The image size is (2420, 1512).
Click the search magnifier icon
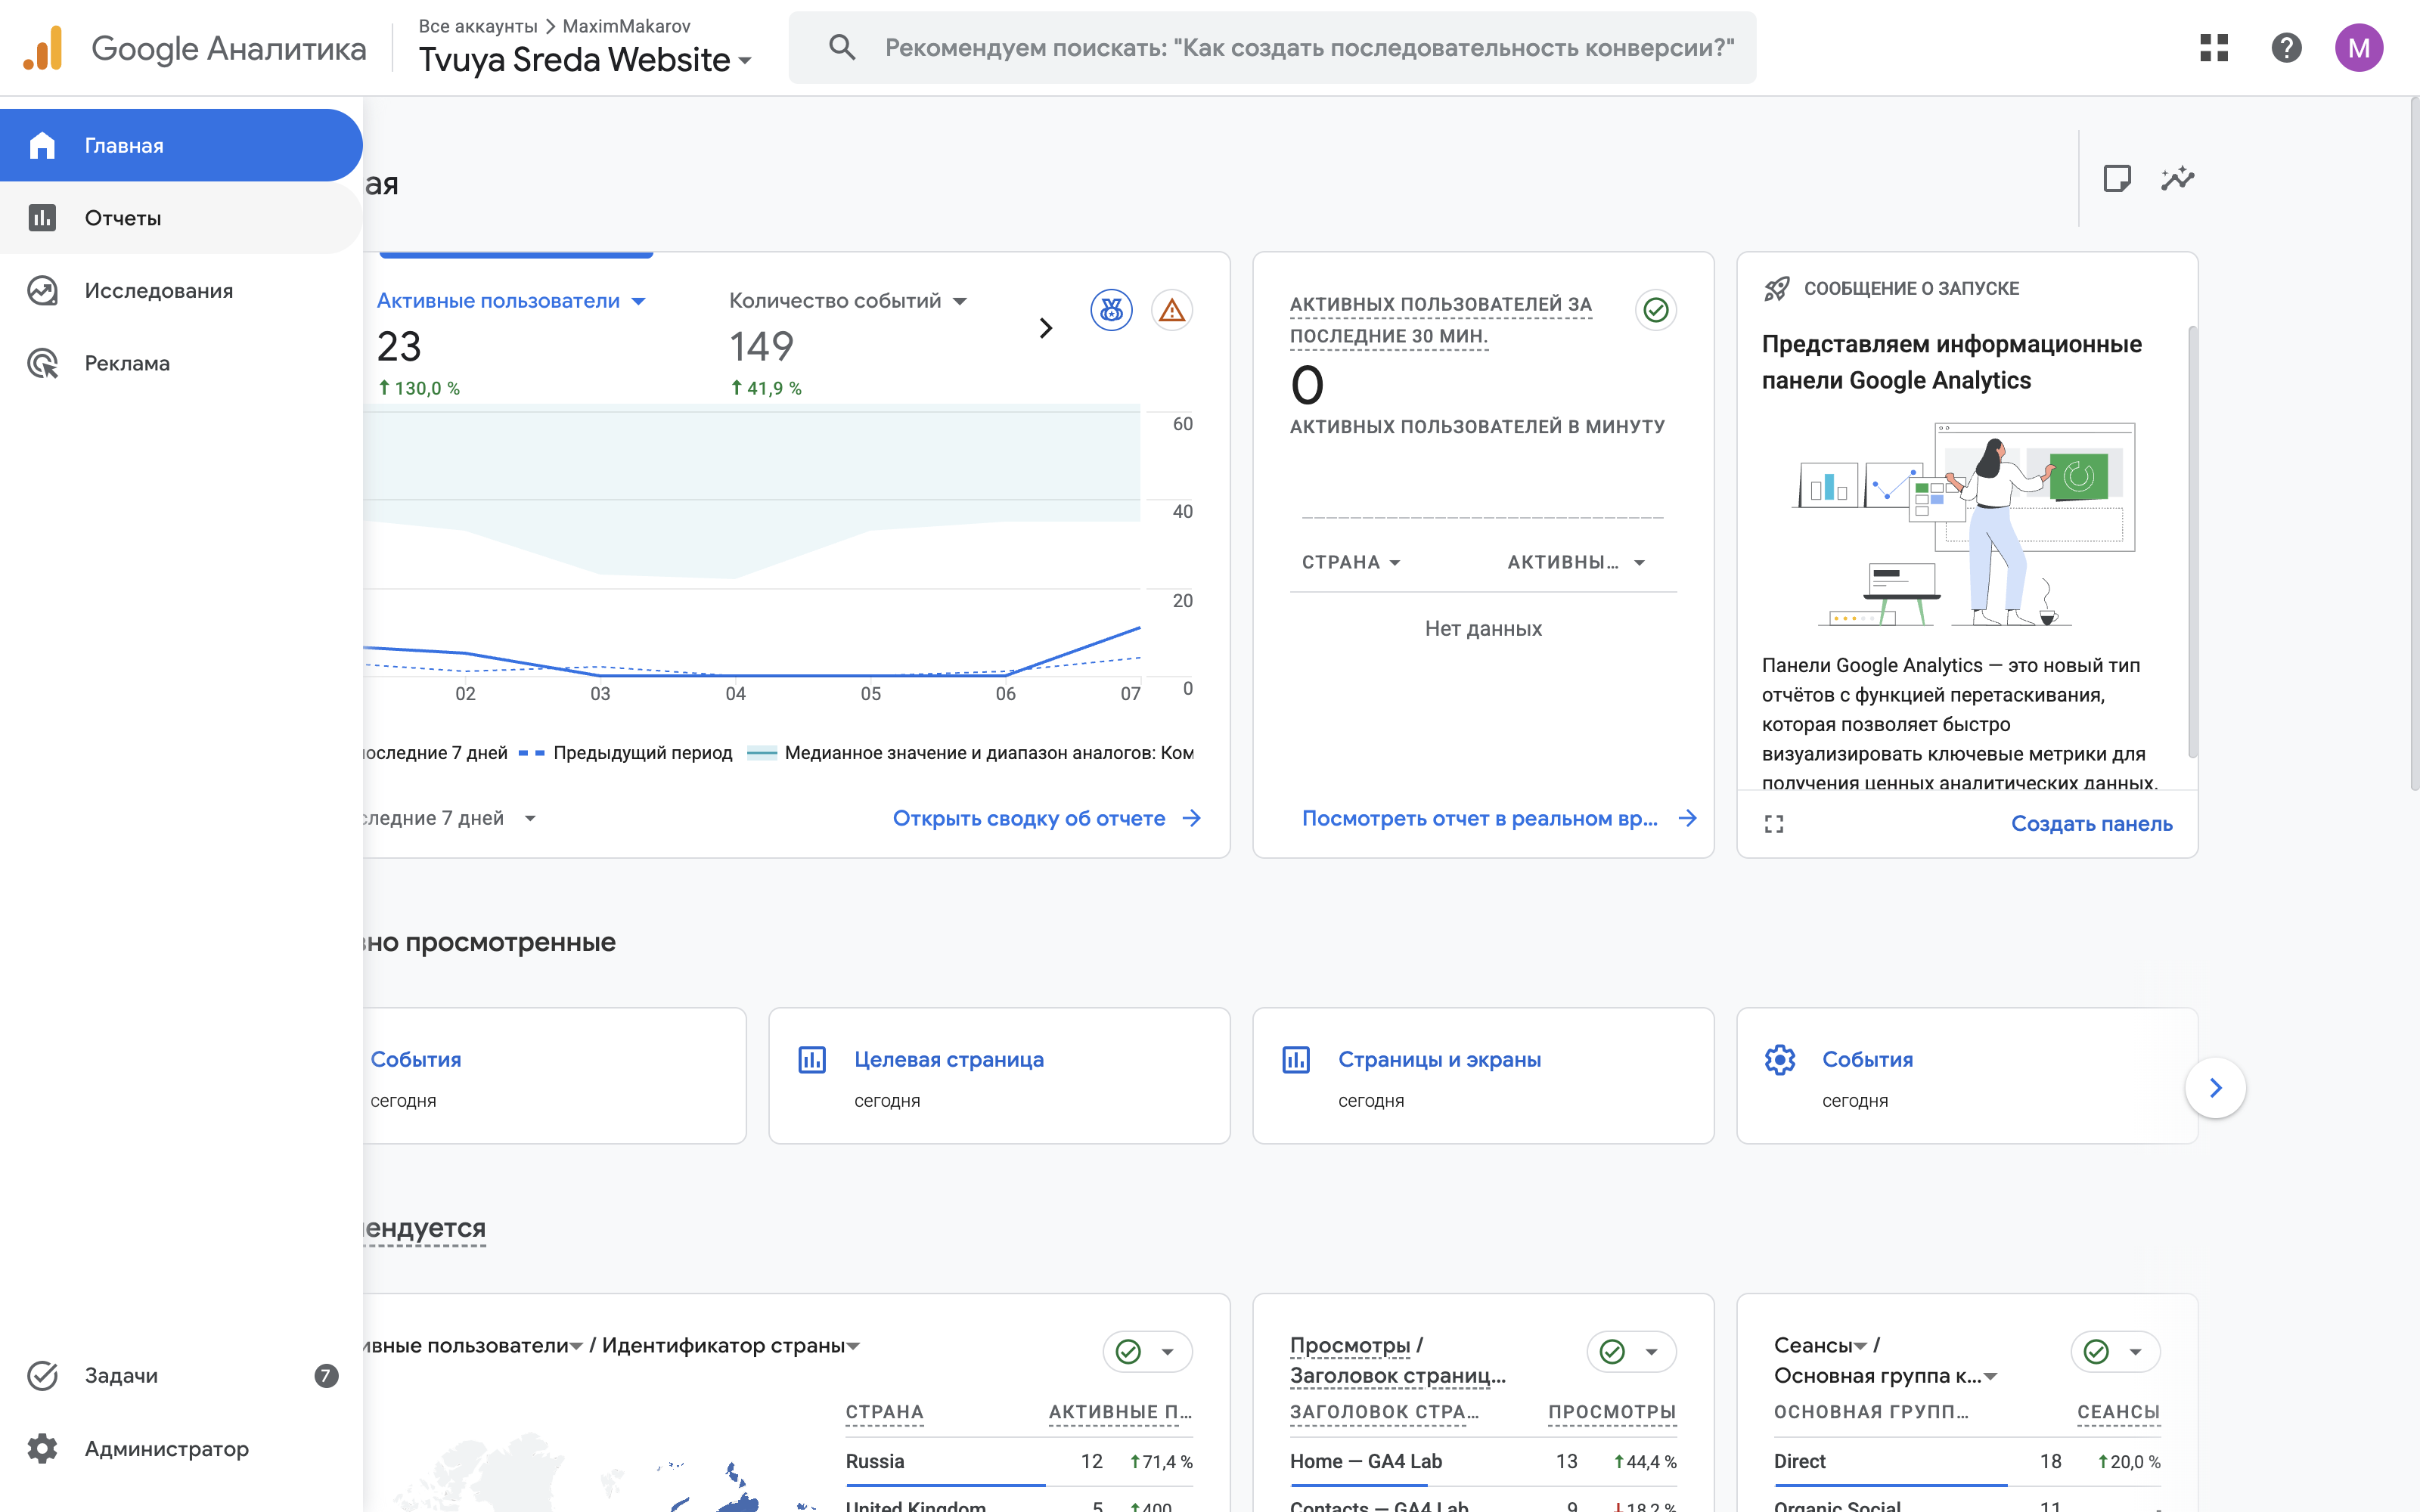point(842,47)
